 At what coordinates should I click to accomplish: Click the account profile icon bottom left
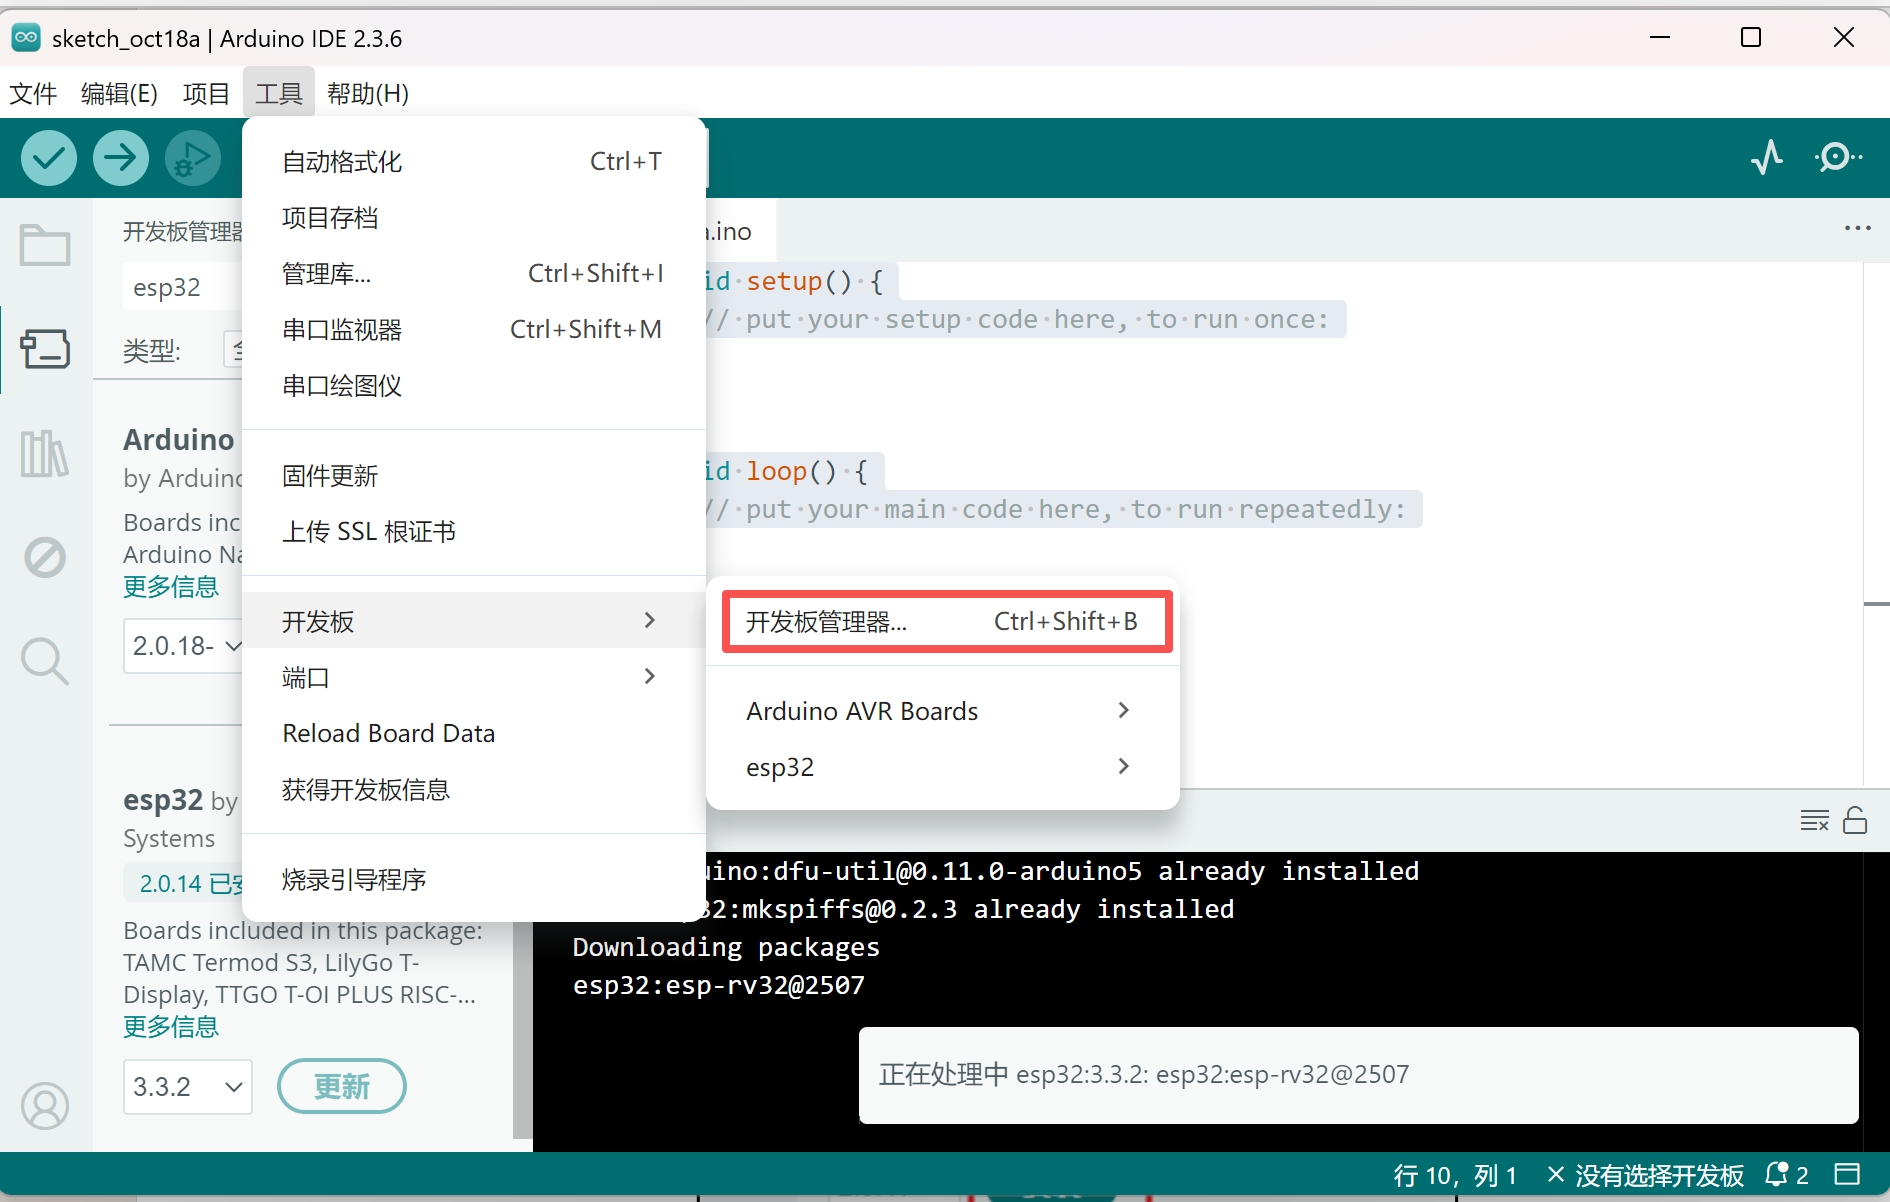click(x=44, y=1106)
